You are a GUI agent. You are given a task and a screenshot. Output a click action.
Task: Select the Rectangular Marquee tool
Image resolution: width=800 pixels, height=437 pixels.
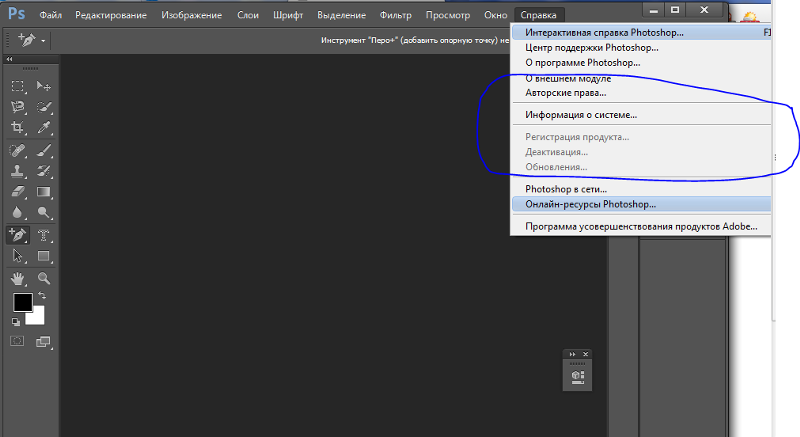point(18,86)
